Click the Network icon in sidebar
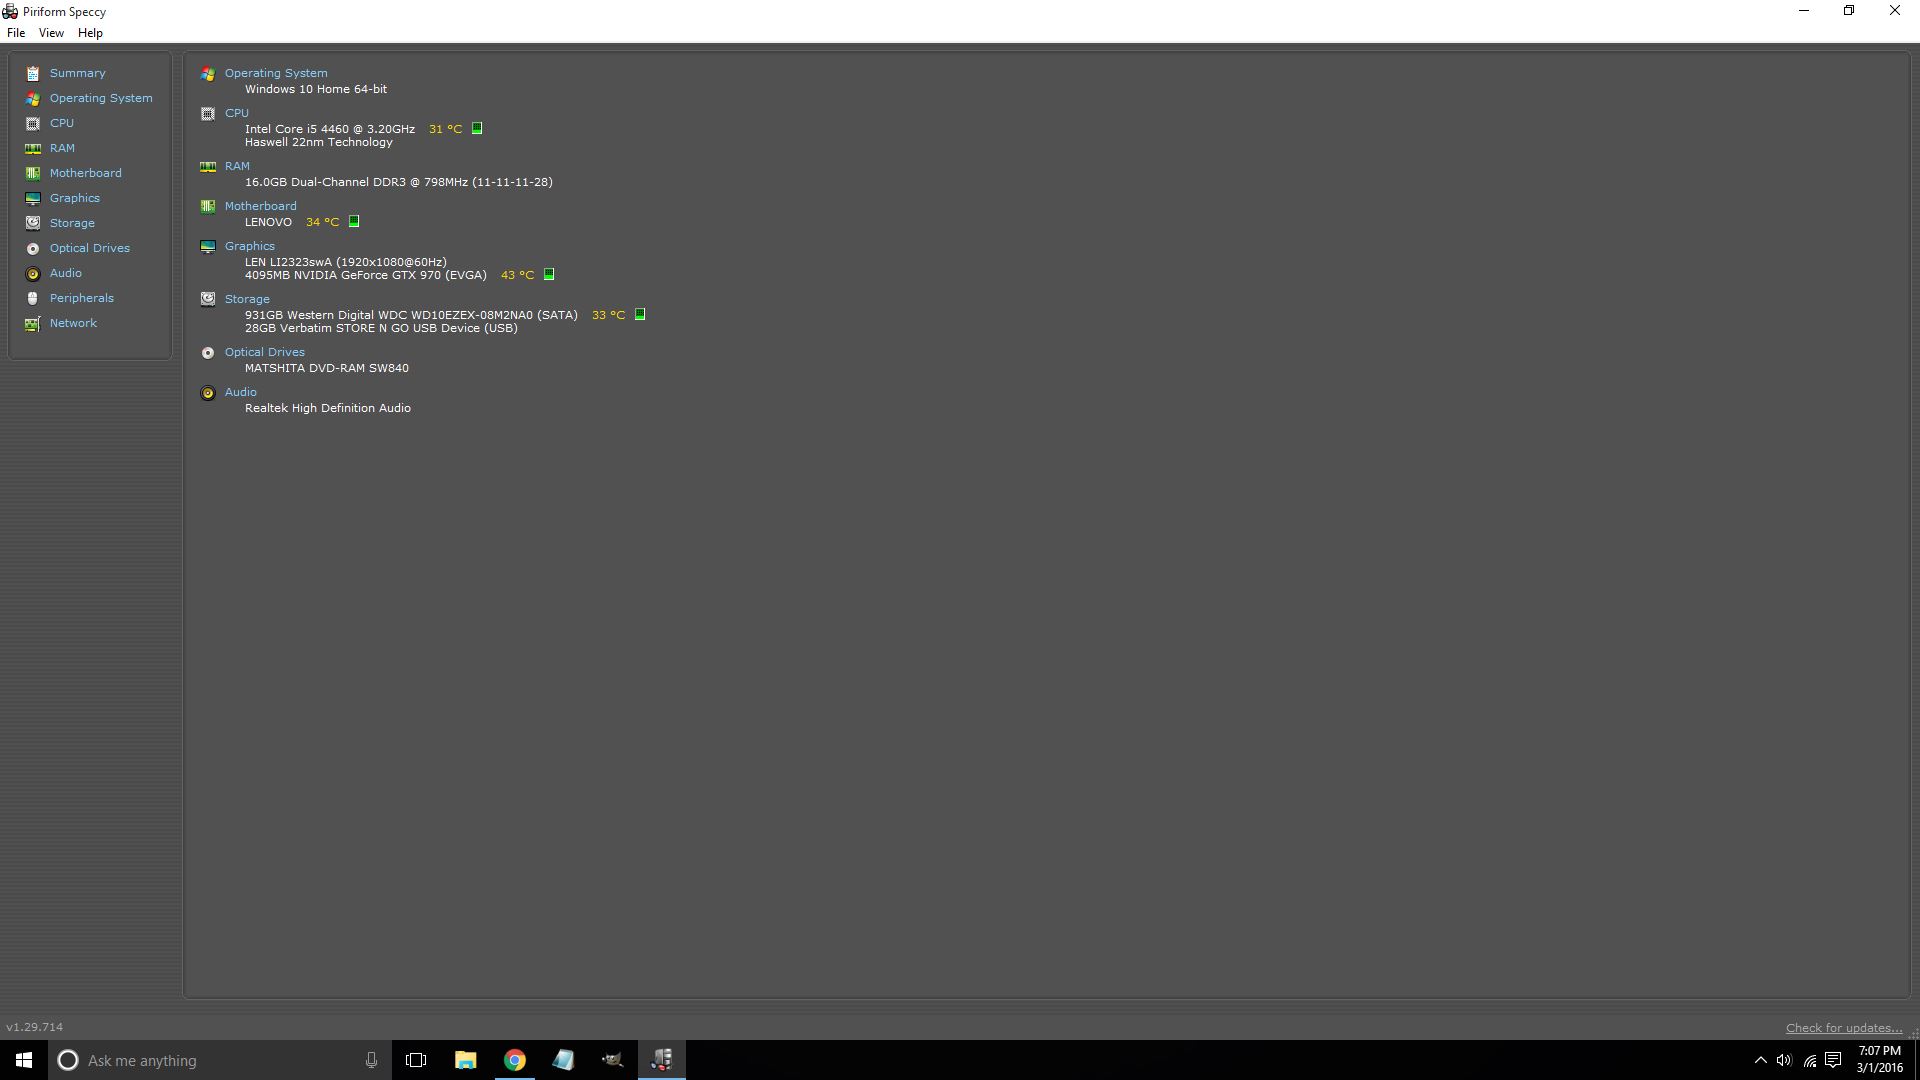 click(x=33, y=323)
